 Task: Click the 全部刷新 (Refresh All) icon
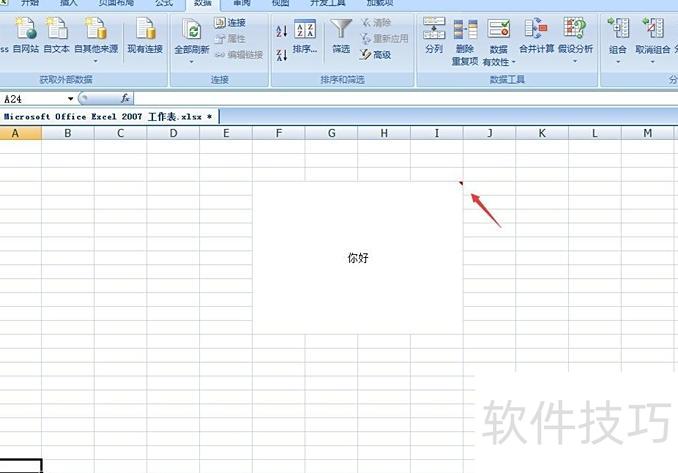point(192,31)
